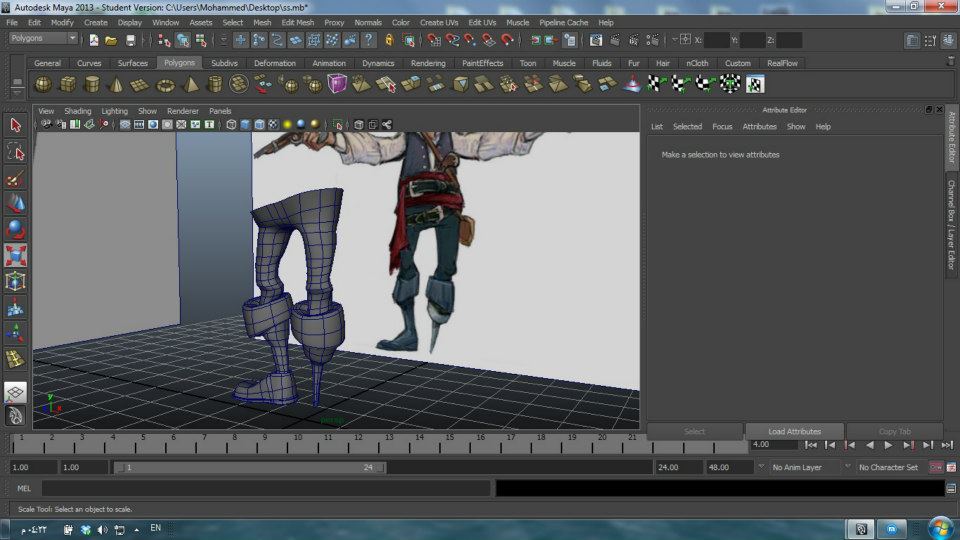Open the New Scene icon
960x540 pixels.
pos(94,40)
